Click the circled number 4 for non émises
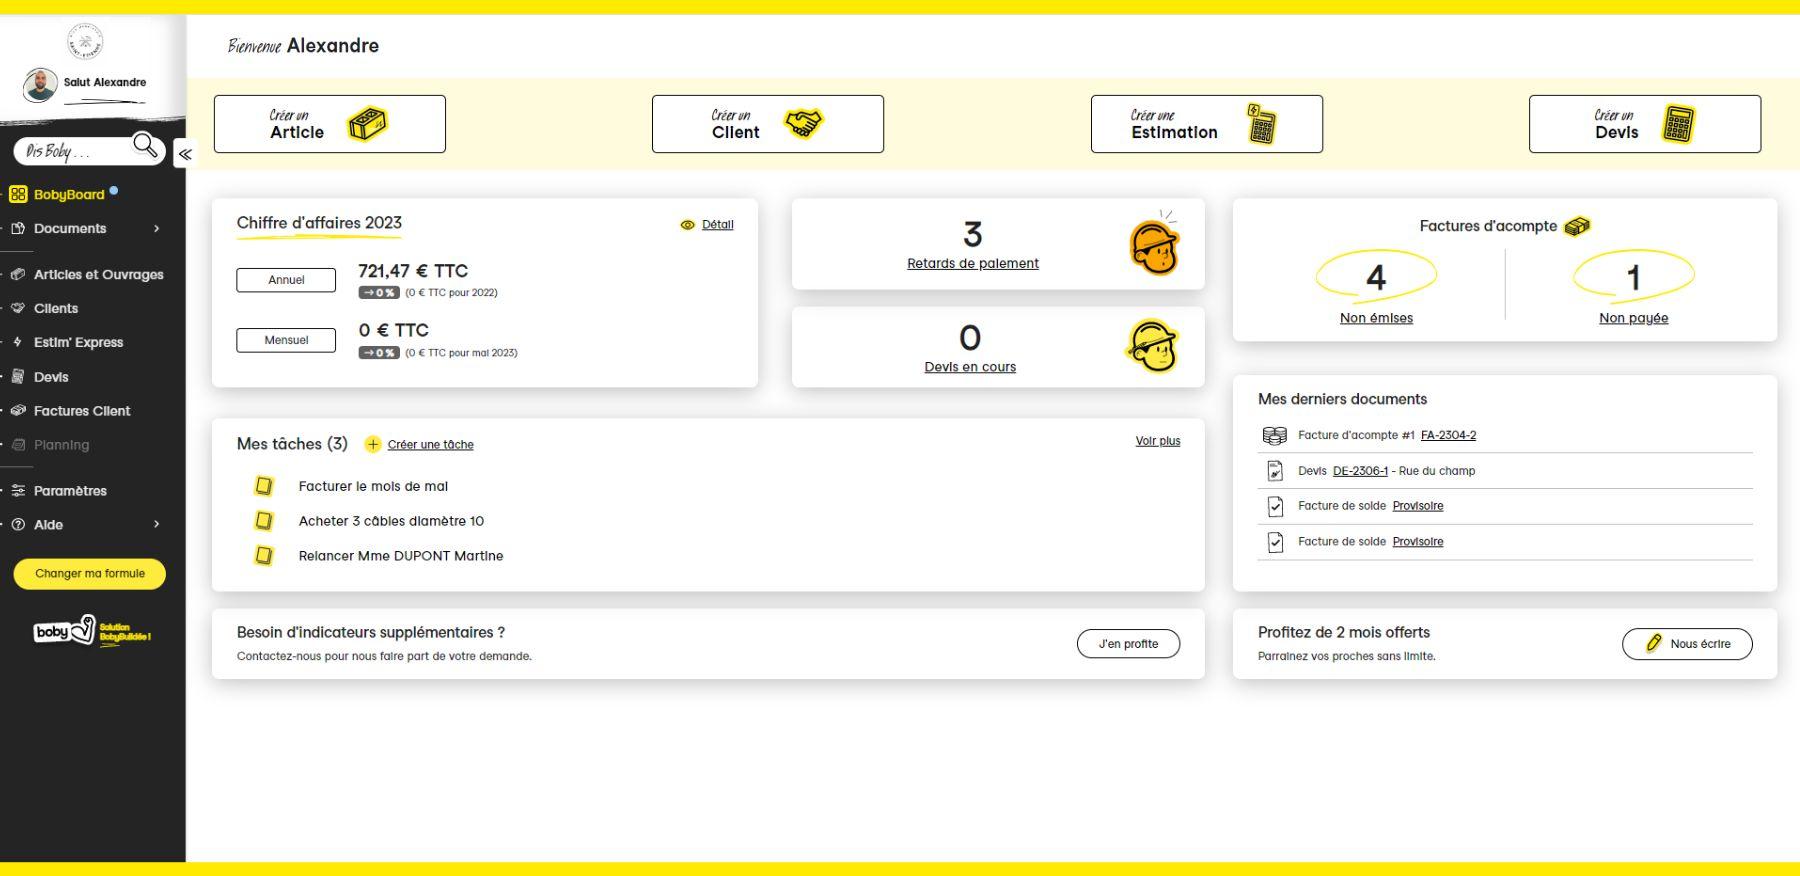 [x=1376, y=276]
